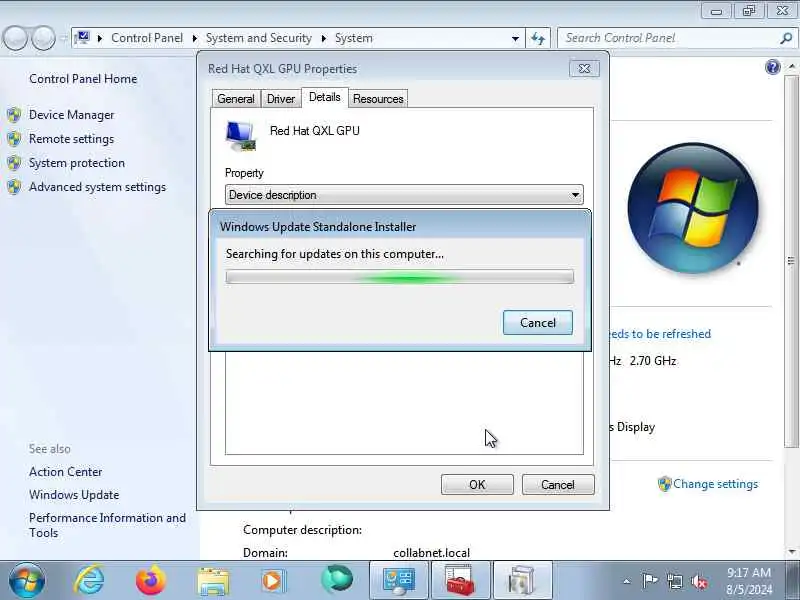800x600 pixels.
Task: Click the Back navigation button
Action: click(15, 38)
